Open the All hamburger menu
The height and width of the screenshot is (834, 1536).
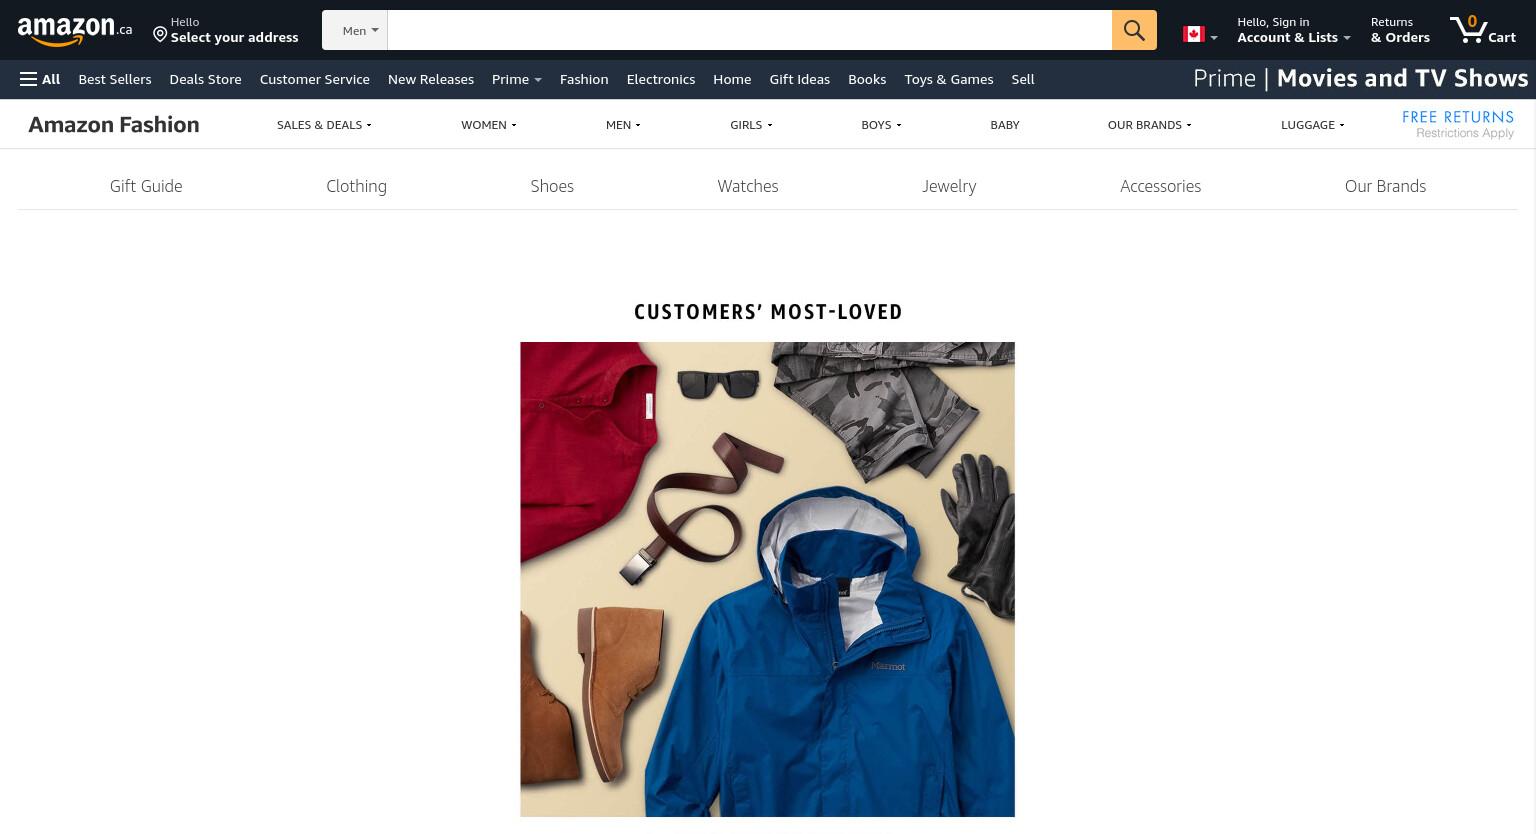tap(40, 79)
